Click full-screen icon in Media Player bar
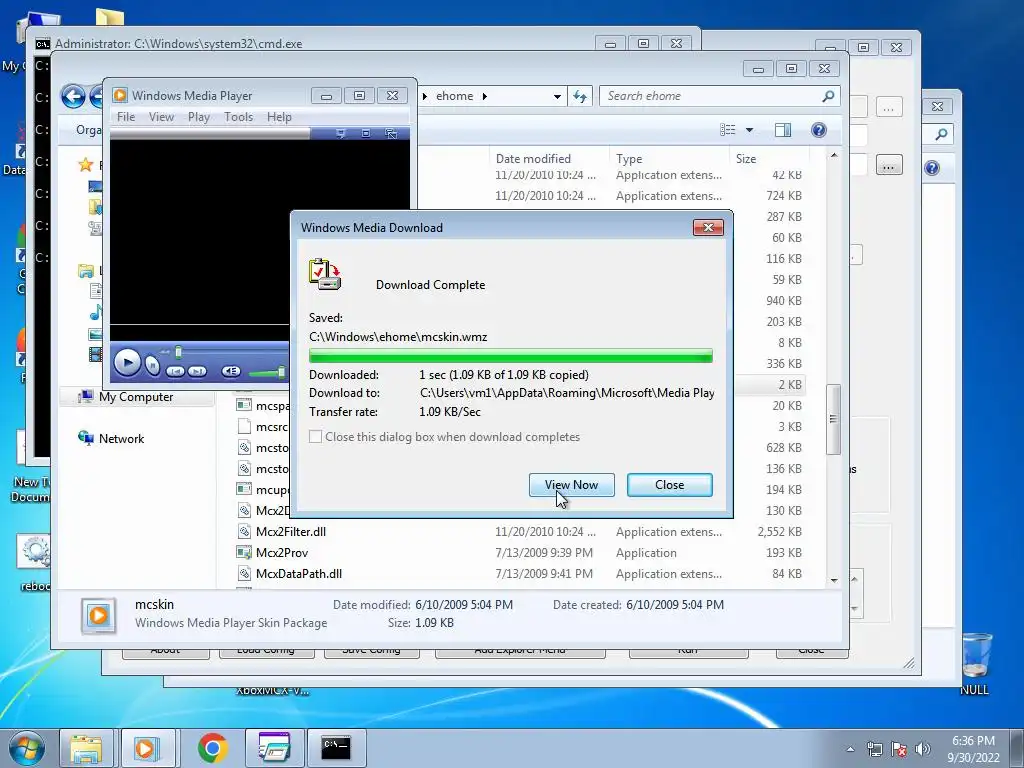The image size is (1024, 768). [x=366, y=133]
